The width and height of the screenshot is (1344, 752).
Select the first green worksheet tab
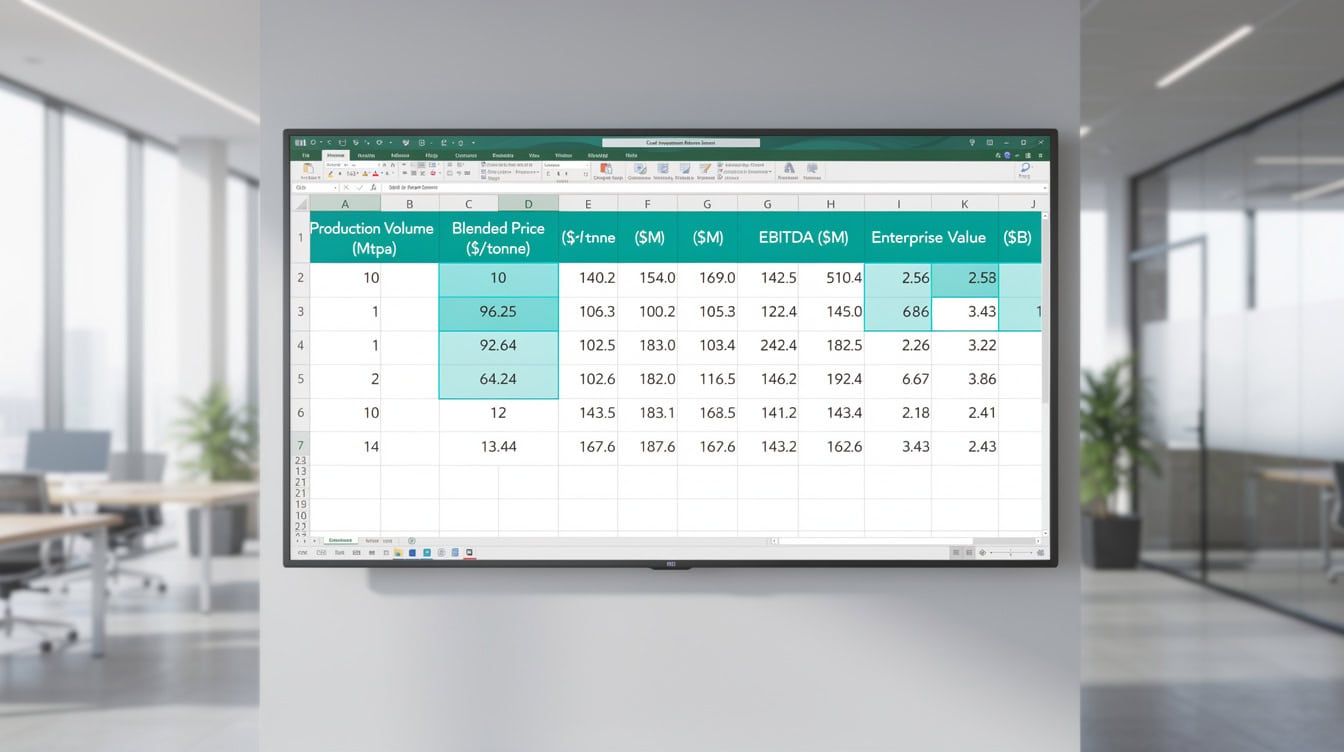pyautogui.click(x=340, y=540)
